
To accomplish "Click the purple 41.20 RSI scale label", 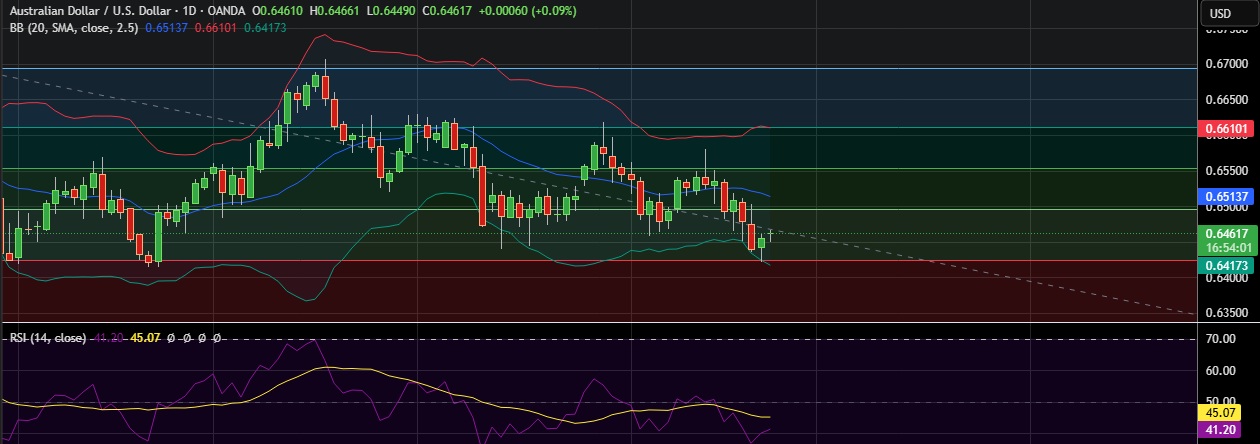I will [1221, 430].
